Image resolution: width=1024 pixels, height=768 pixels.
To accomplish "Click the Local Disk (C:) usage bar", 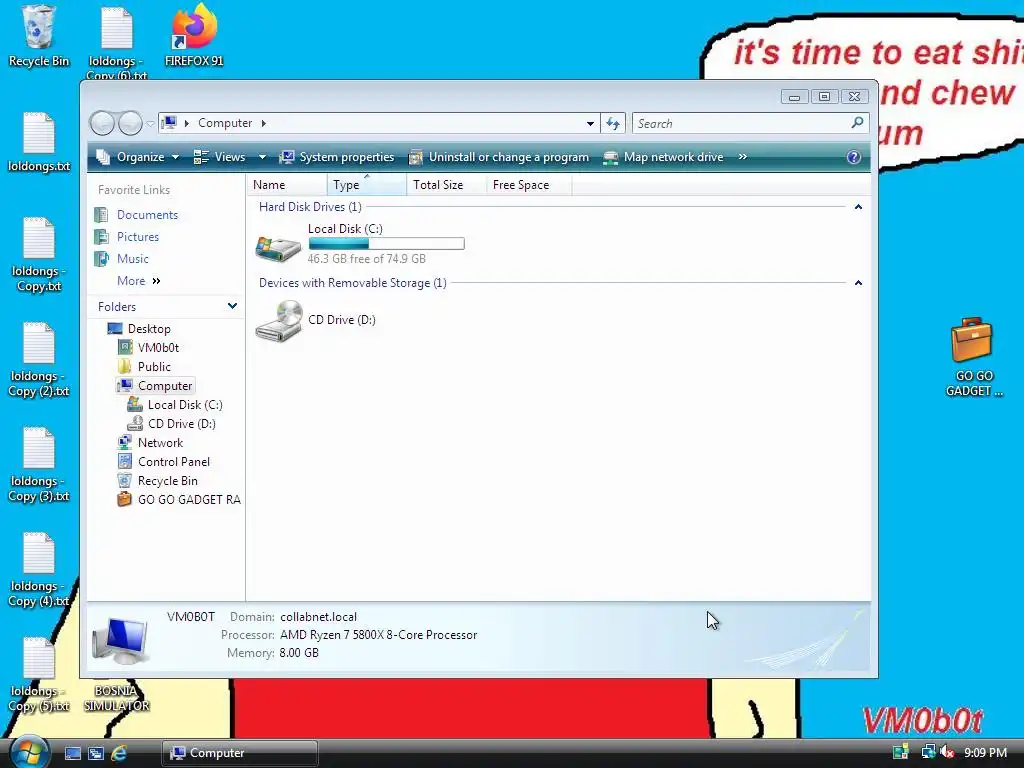I will tap(387, 244).
